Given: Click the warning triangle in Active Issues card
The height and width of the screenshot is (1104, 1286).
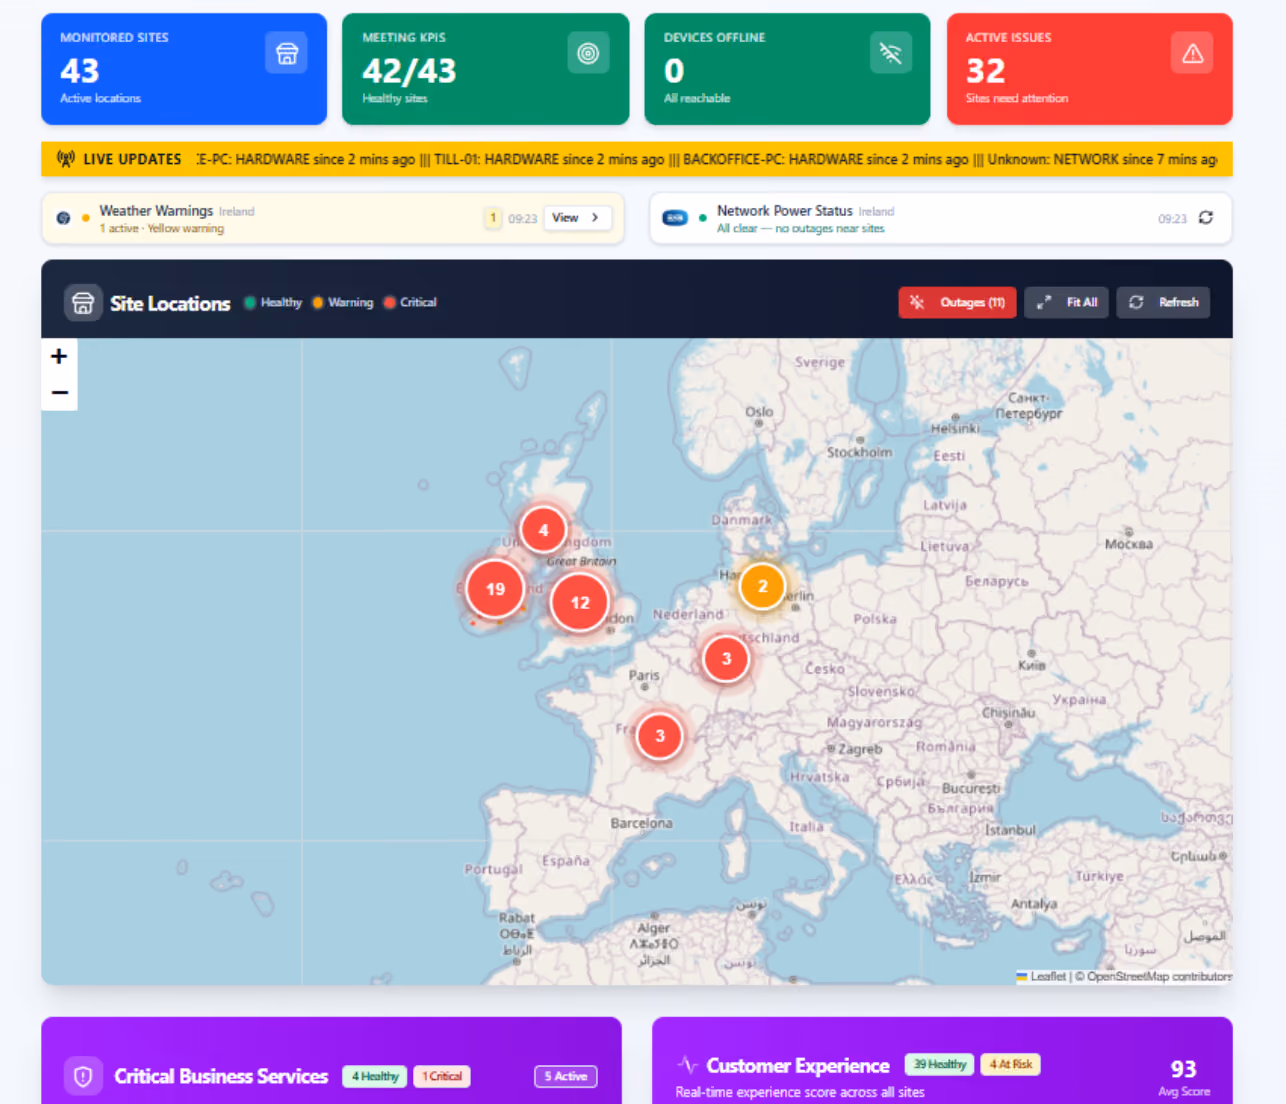Looking at the screenshot, I should [1192, 53].
